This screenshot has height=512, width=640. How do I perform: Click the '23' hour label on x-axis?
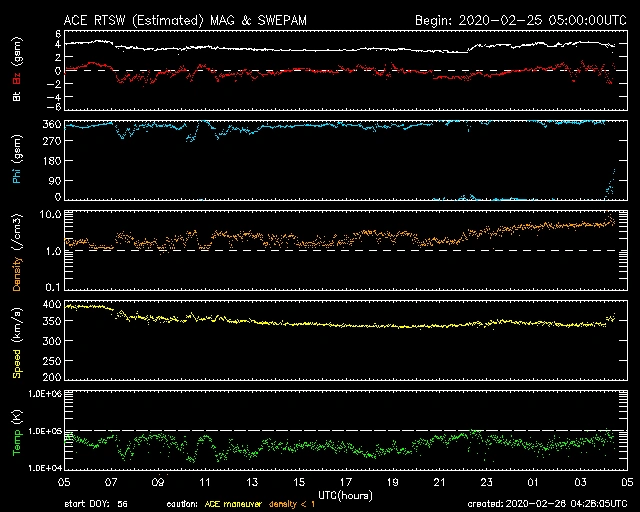click(487, 482)
